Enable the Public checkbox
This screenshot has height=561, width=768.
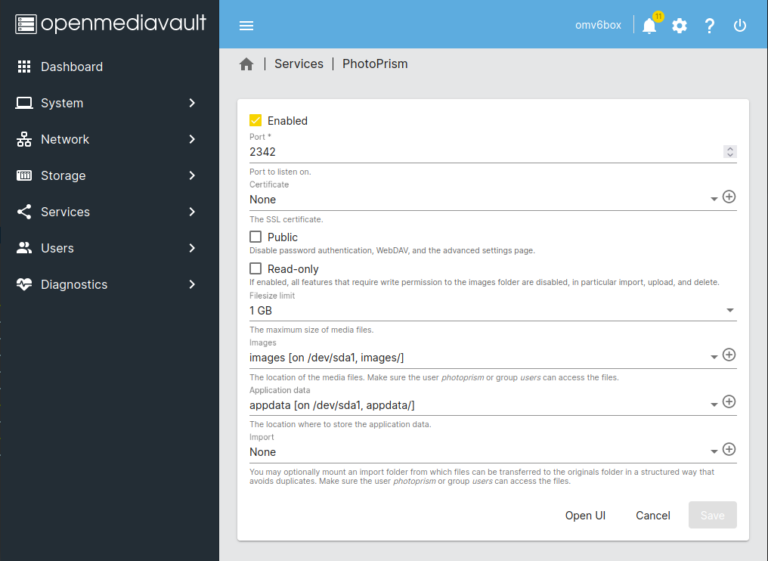click(256, 237)
